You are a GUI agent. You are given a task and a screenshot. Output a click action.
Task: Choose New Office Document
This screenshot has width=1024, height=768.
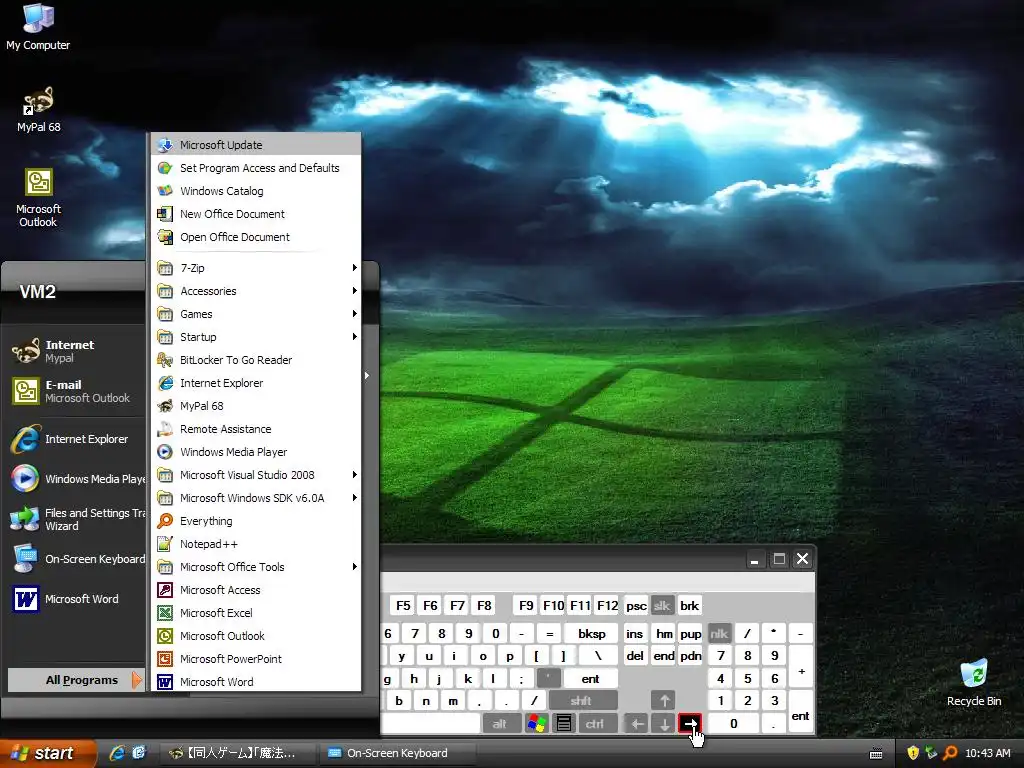(256, 214)
